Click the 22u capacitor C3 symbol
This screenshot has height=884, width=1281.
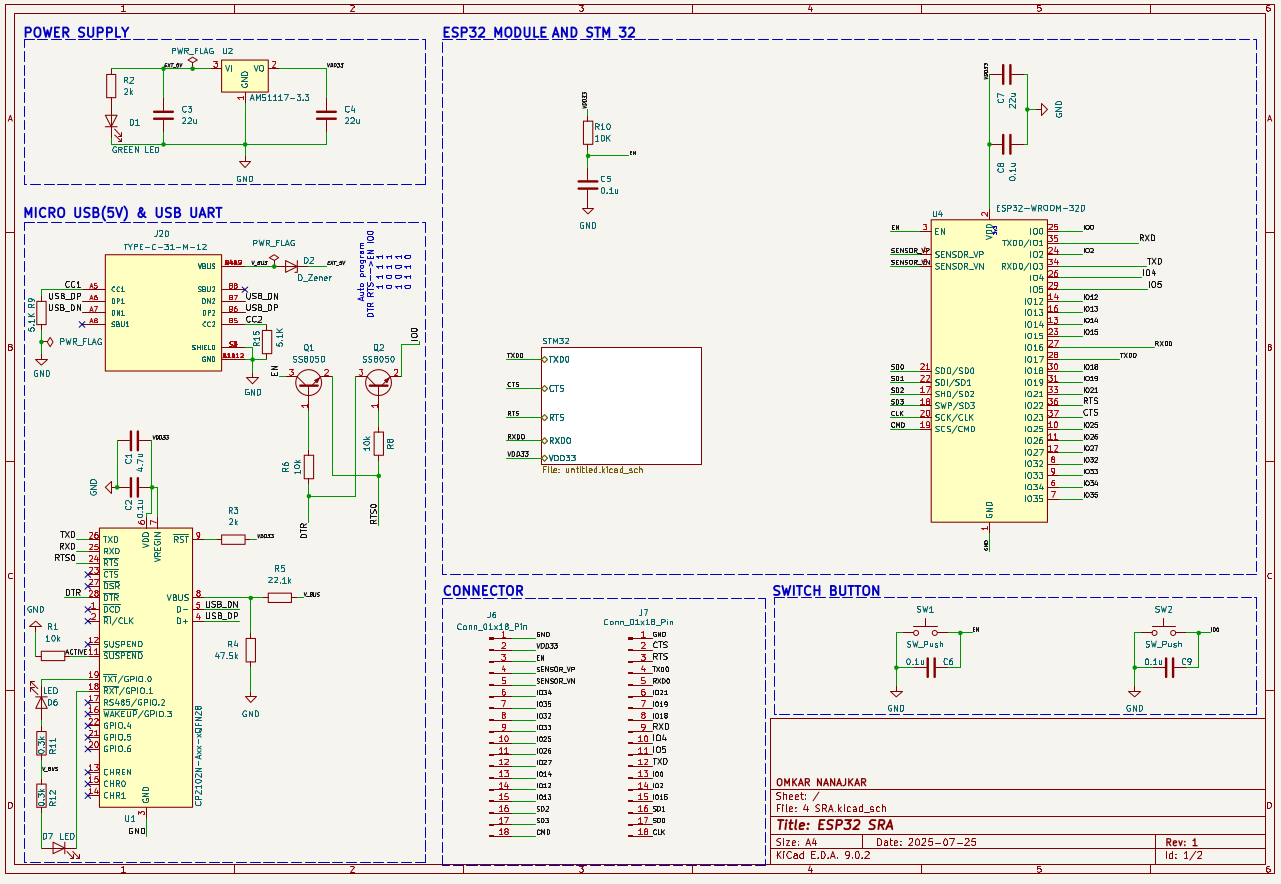162,114
